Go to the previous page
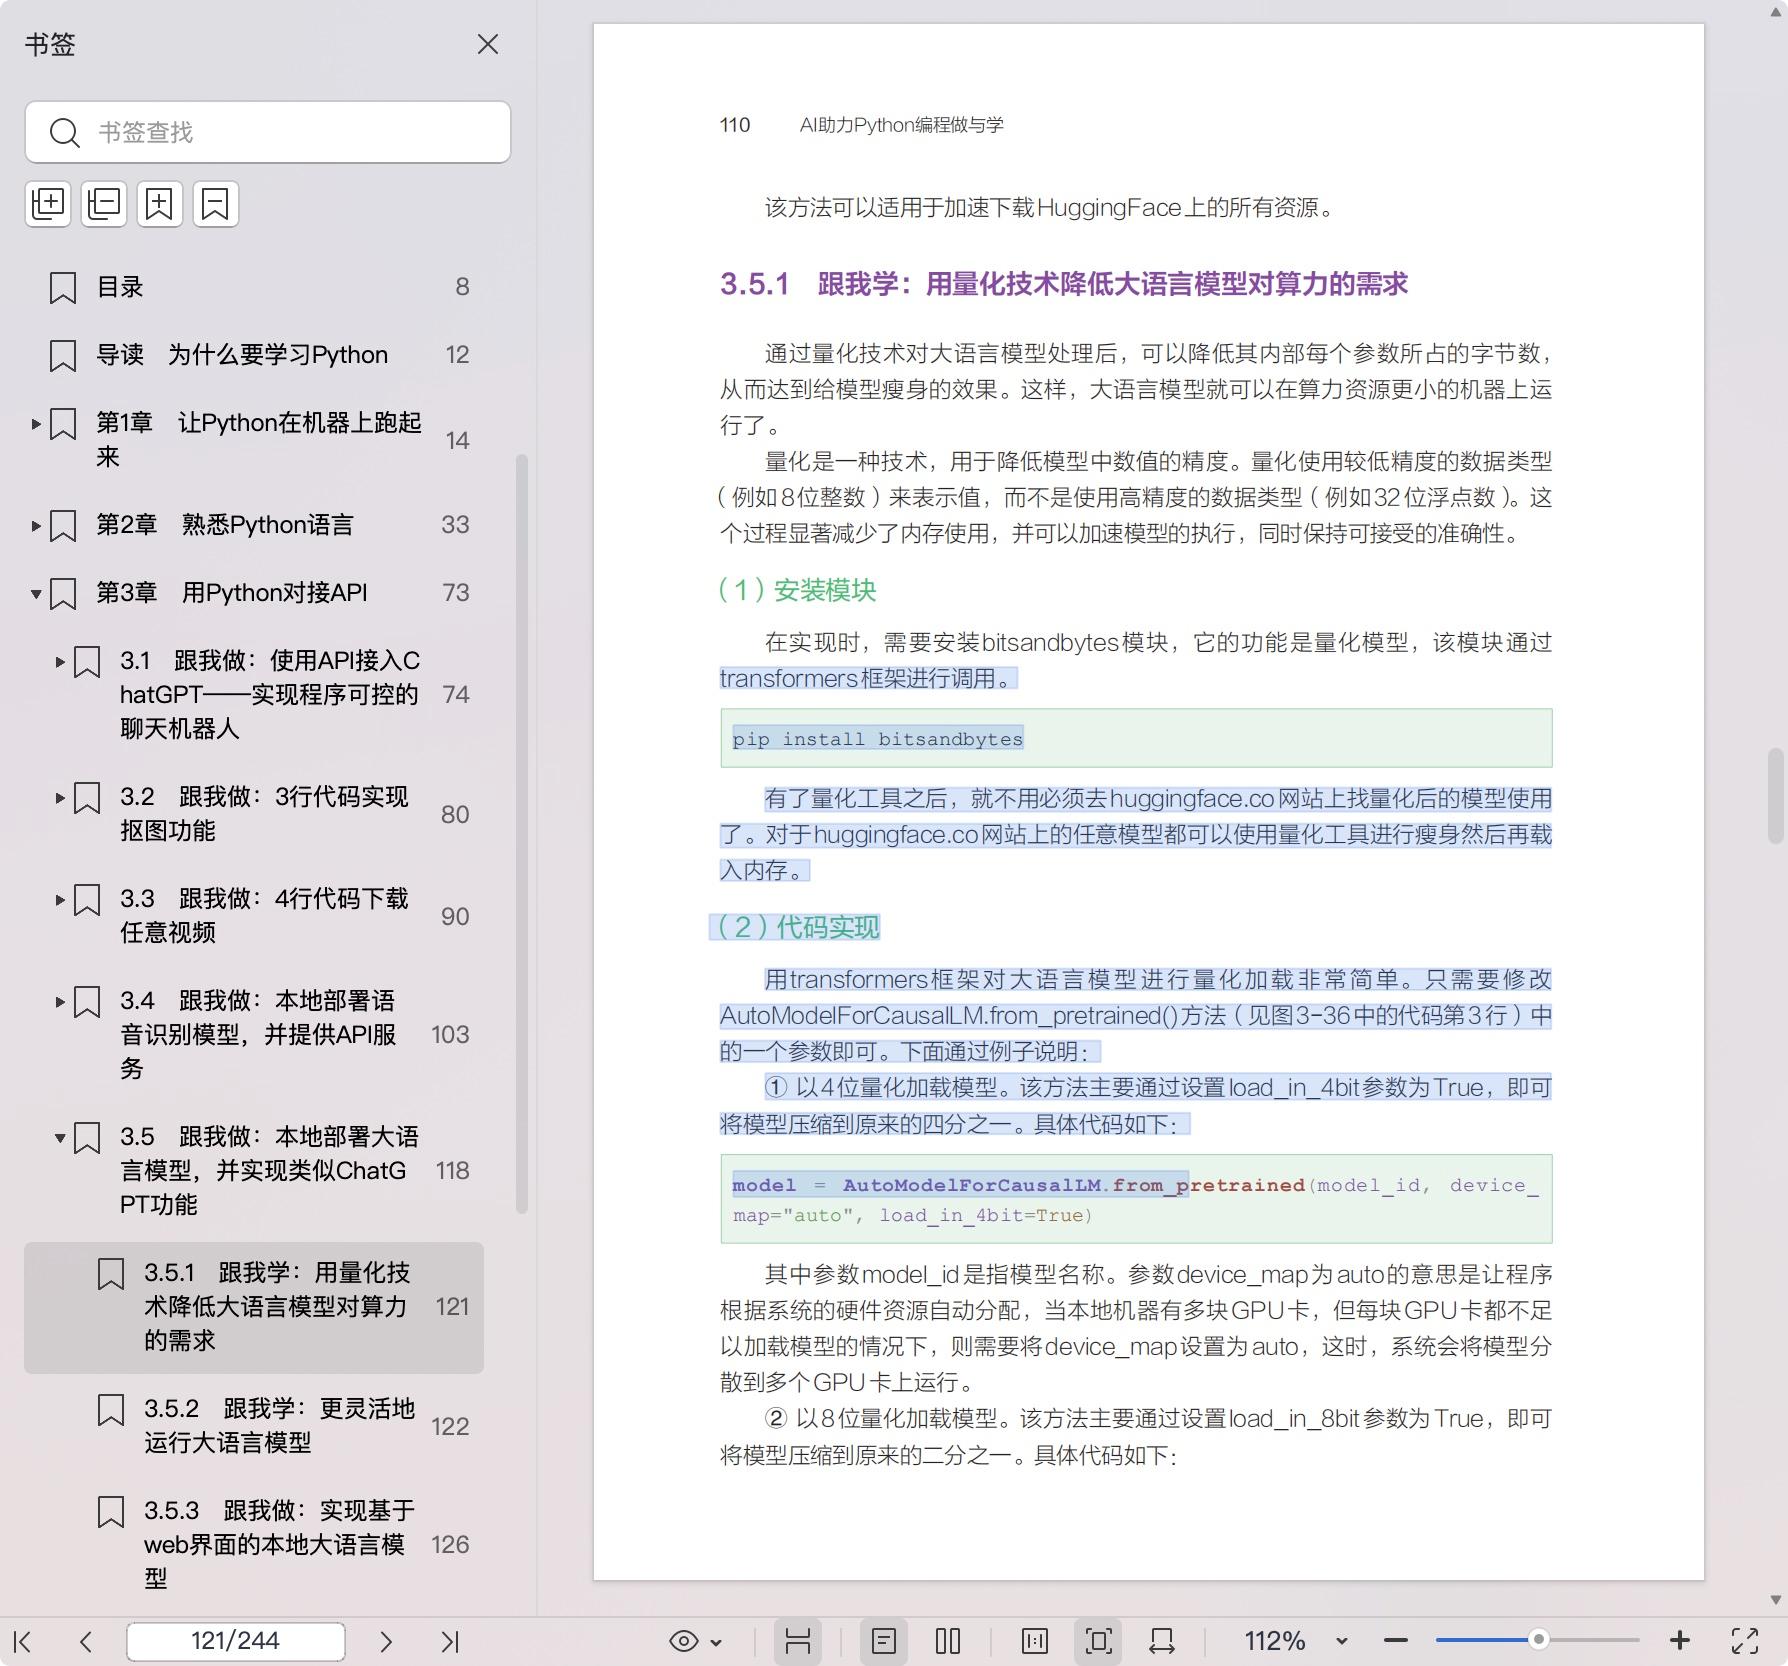Image resolution: width=1788 pixels, height=1666 pixels. pyautogui.click(x=86, y=1641)
